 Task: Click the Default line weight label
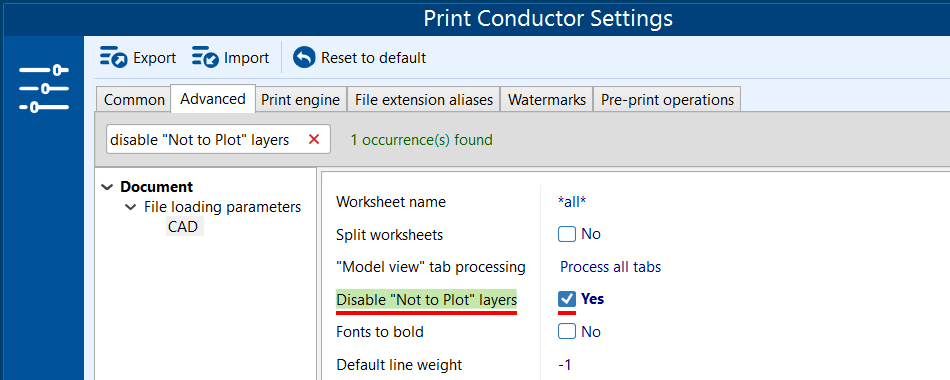point(399,365)
